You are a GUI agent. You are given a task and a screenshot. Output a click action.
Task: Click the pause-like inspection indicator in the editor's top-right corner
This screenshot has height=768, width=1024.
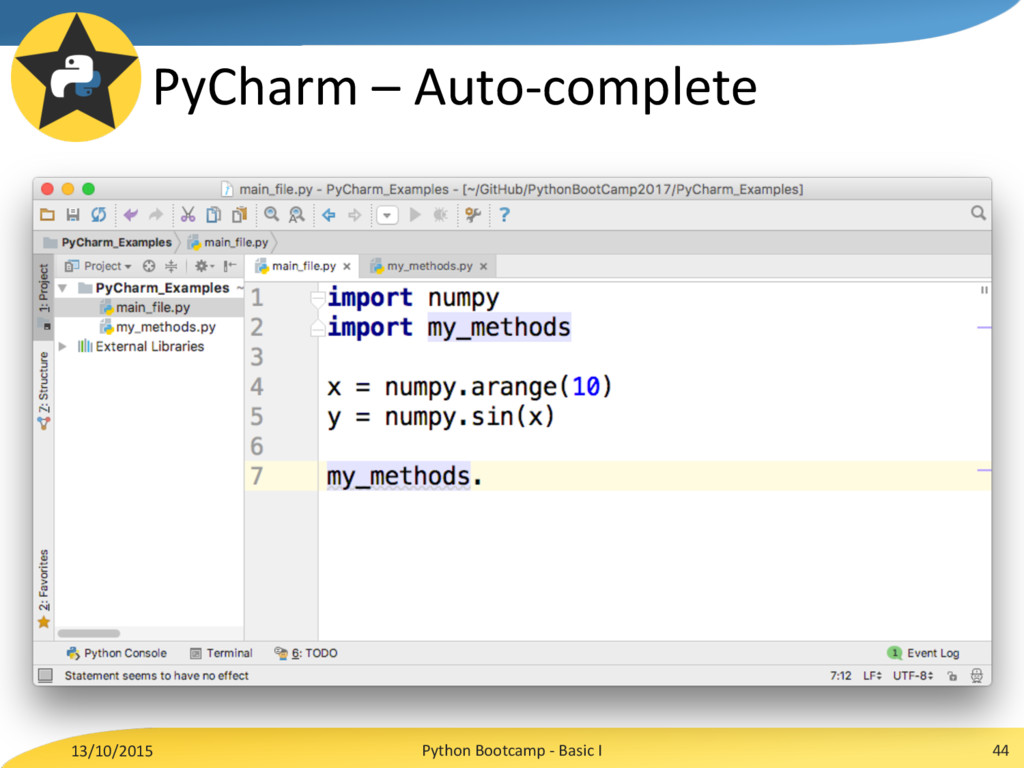pos(984,290)
